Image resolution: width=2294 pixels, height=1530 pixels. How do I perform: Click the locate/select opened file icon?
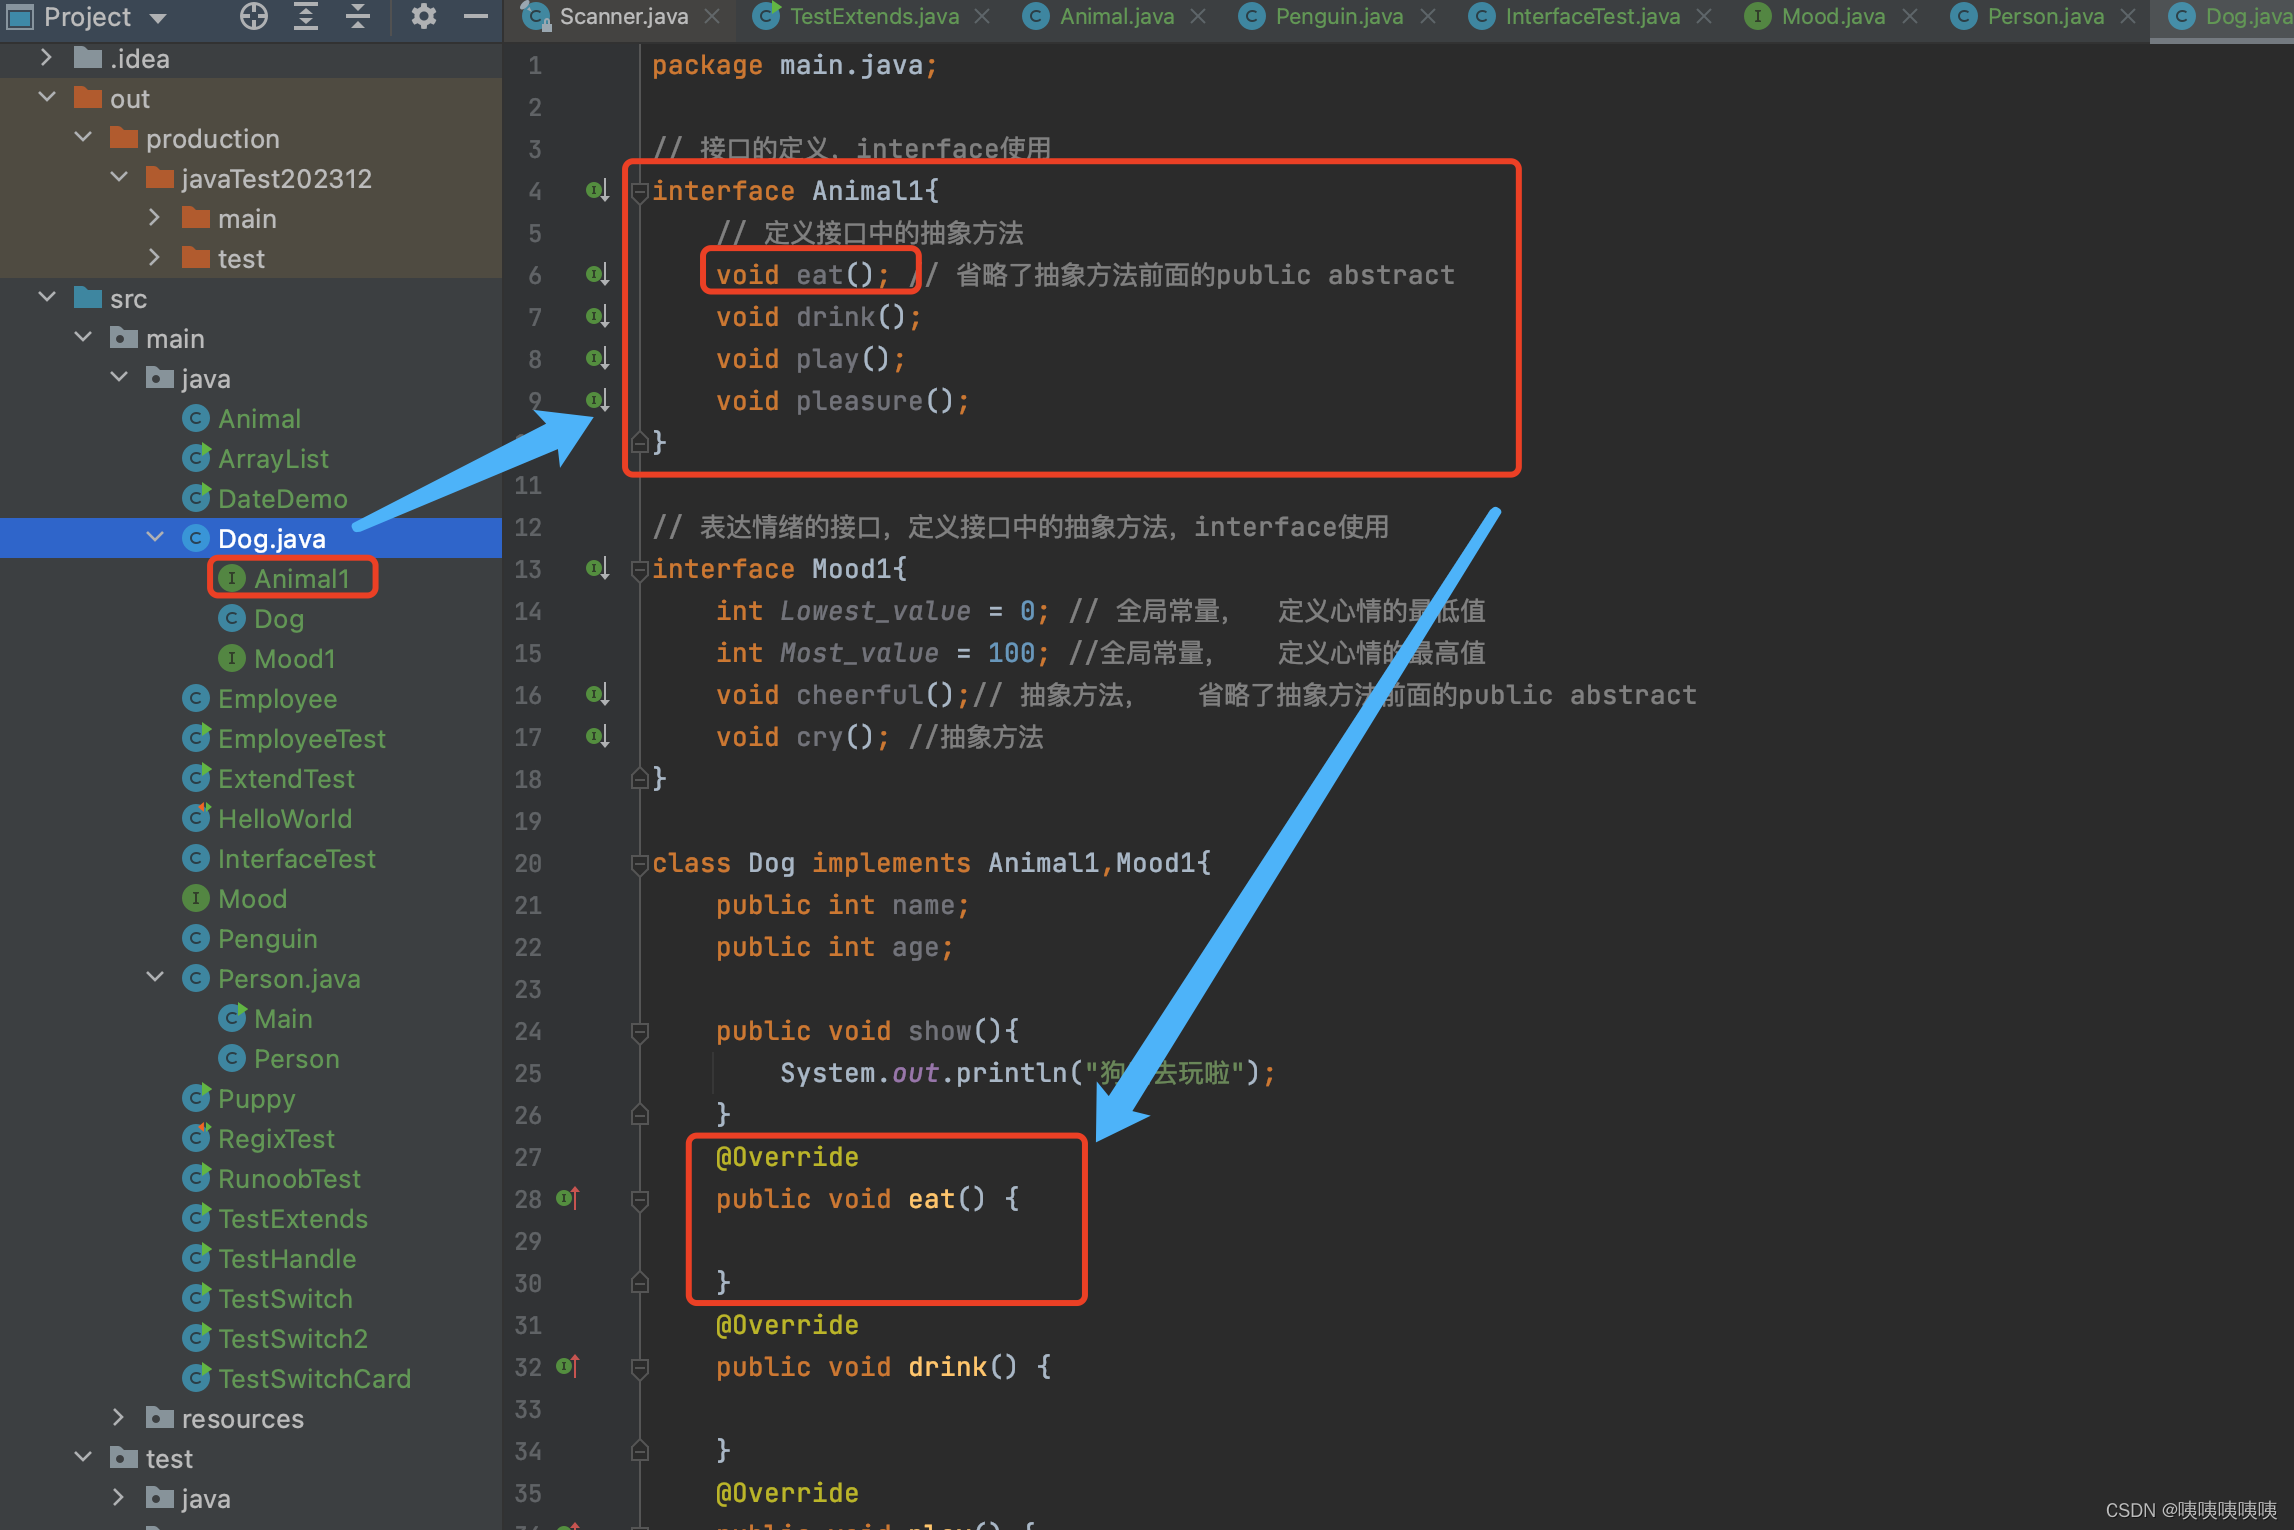pyautogui.click(x=254, y=16)
